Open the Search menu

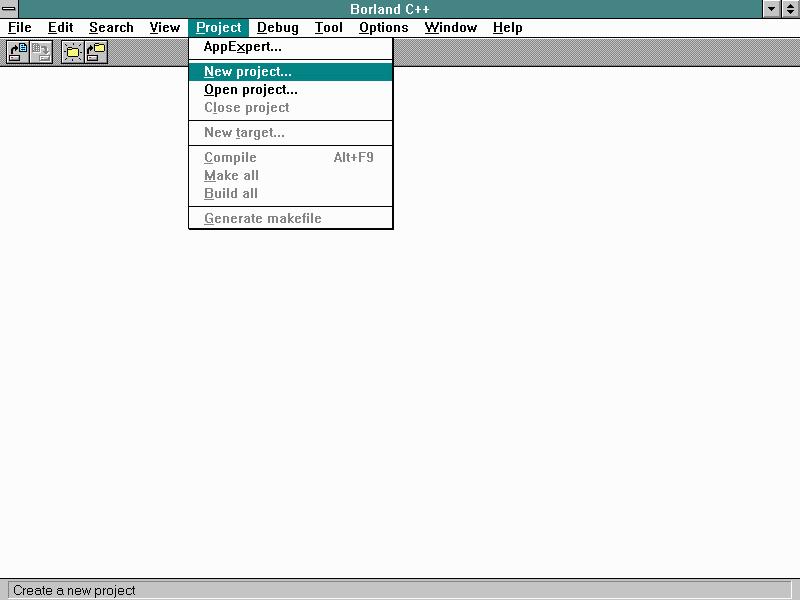(111, 28)
